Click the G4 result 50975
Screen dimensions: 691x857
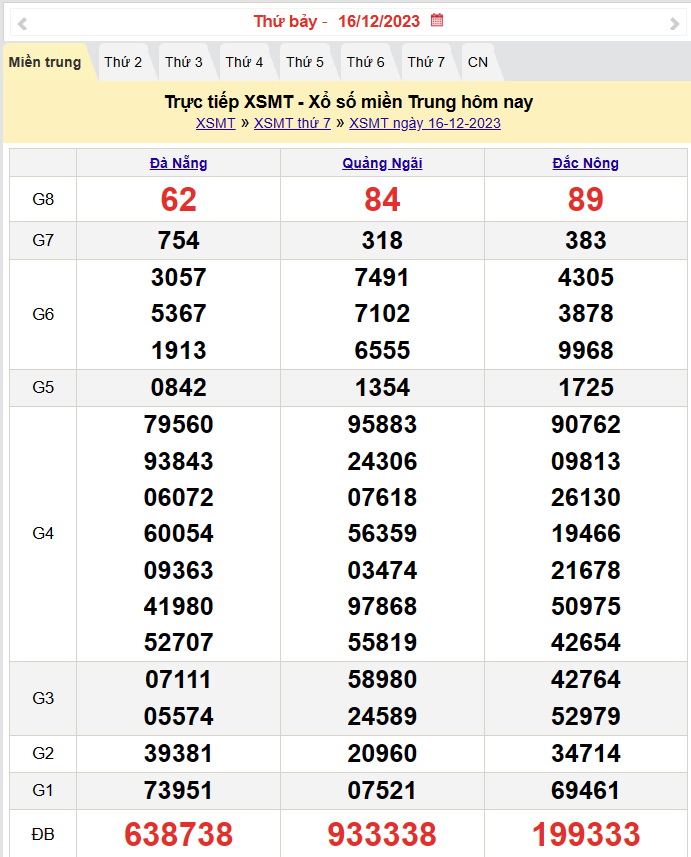(x=585, y=607)
